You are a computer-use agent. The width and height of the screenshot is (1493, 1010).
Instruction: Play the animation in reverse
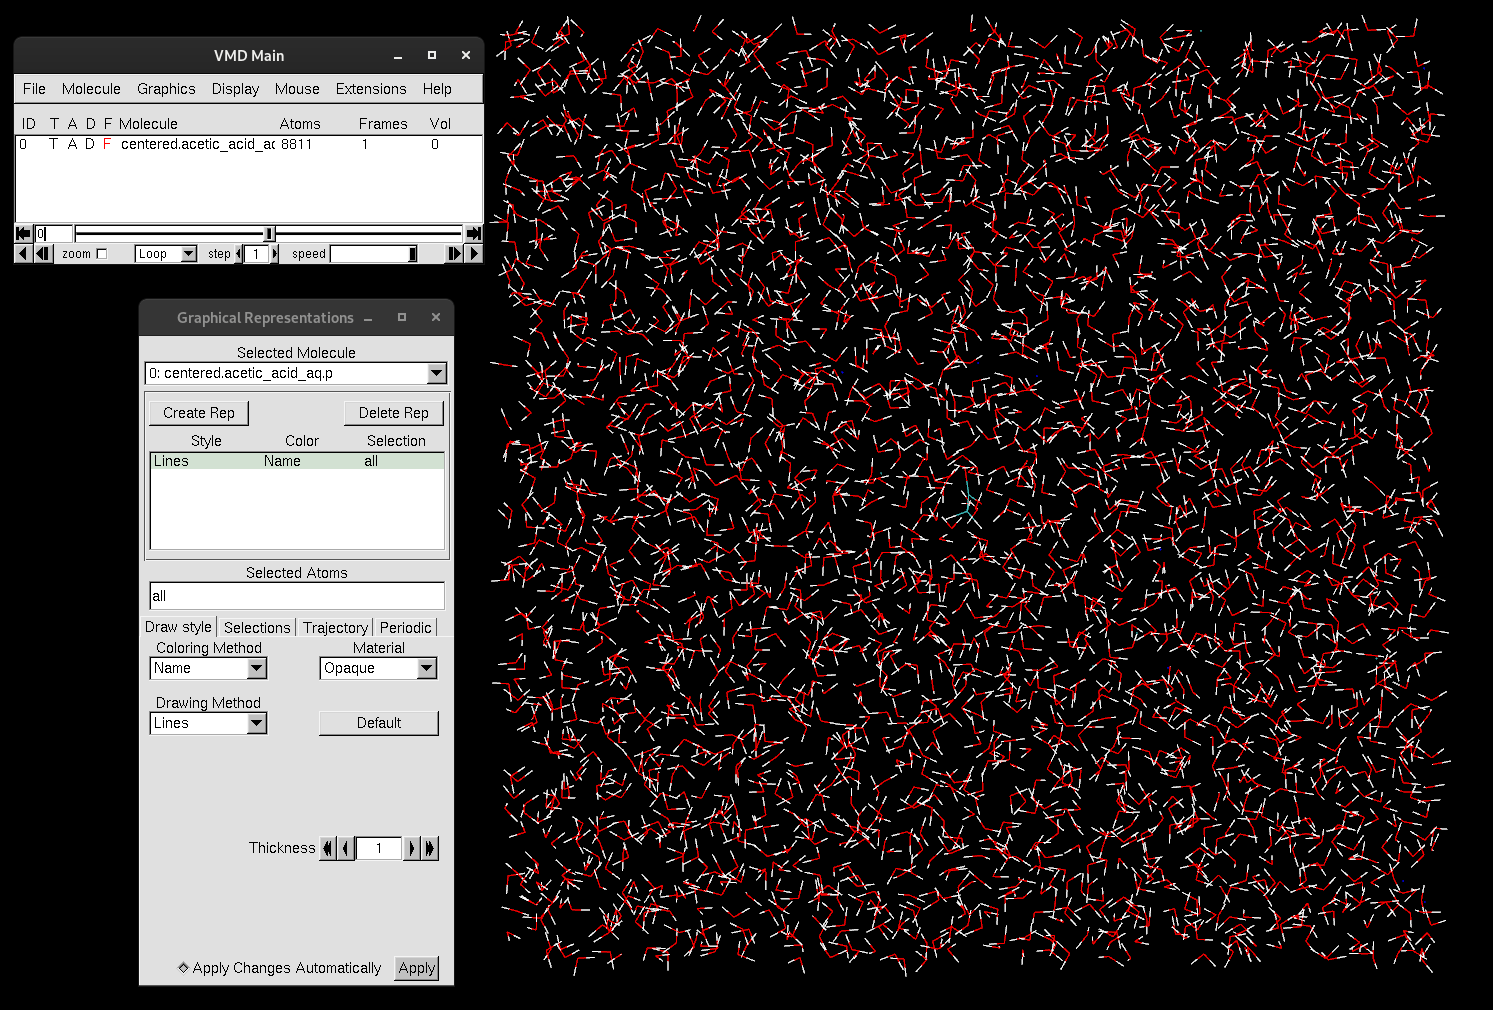click(x=22, y=254)
